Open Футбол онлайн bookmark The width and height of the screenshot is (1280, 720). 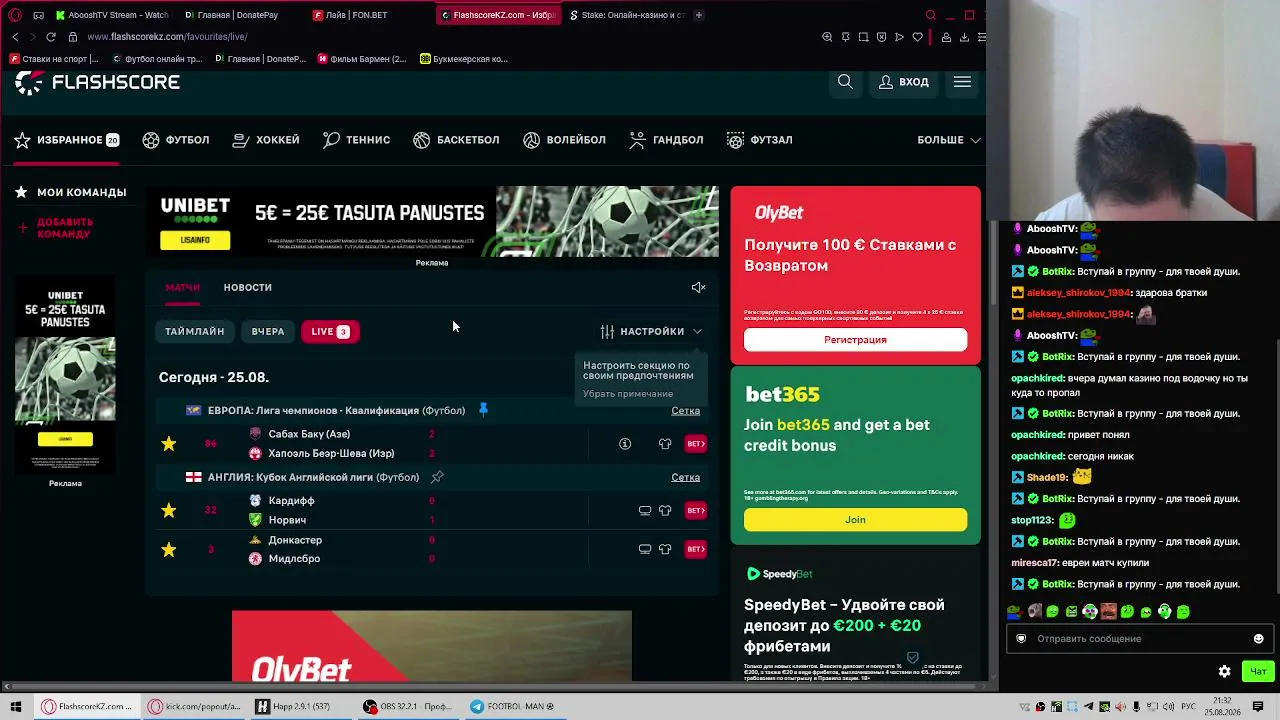159,59
